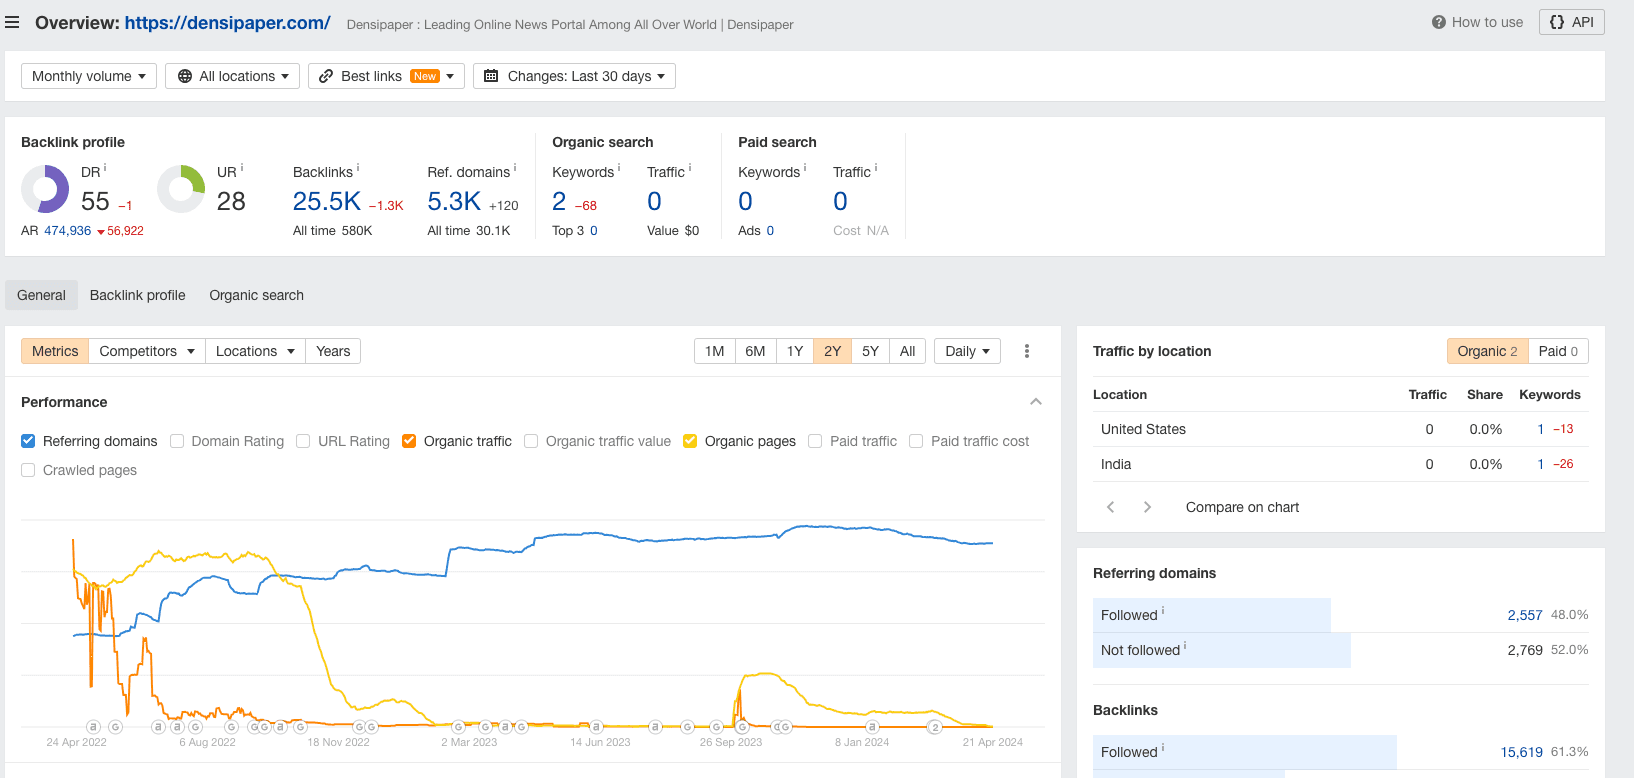
Task: Open the Locations dropdown
Action: click(255, 351)
